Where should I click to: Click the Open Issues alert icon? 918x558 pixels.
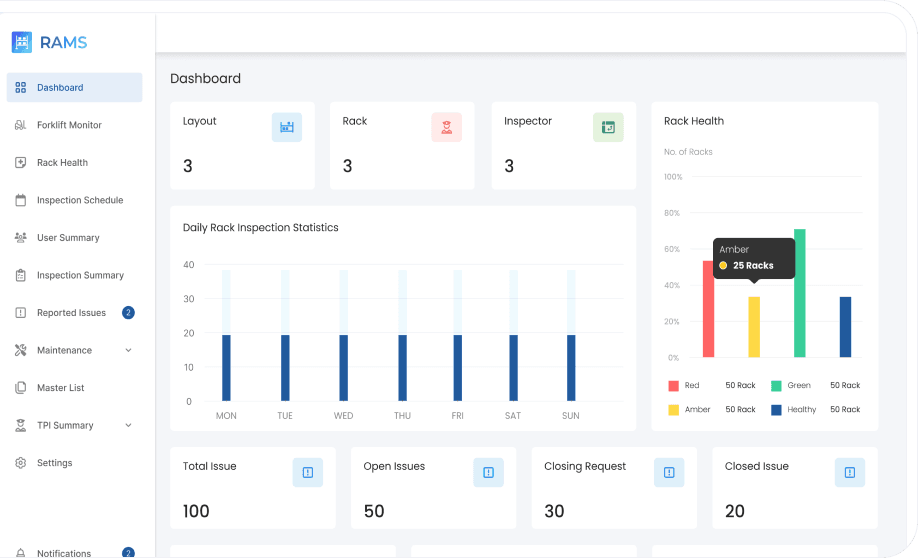tap(488, 473)
